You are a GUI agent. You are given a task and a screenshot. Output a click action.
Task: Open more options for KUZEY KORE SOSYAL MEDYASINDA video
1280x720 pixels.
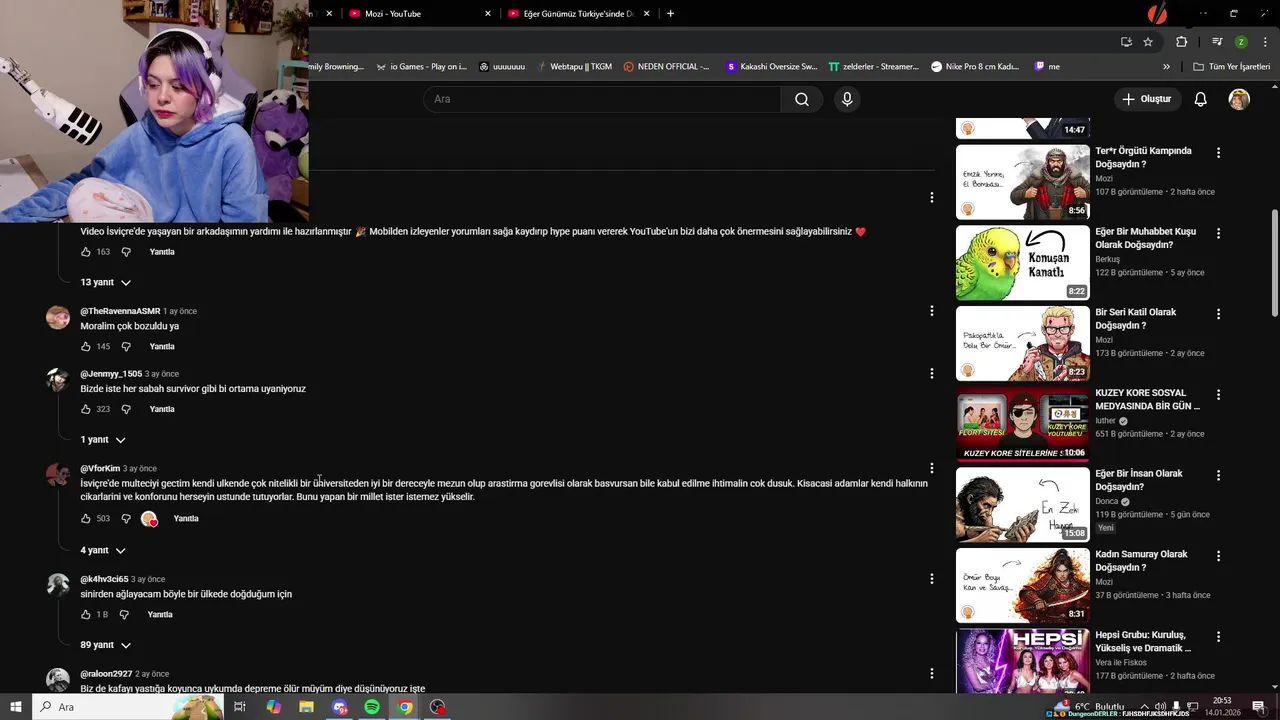[1218, 395]
